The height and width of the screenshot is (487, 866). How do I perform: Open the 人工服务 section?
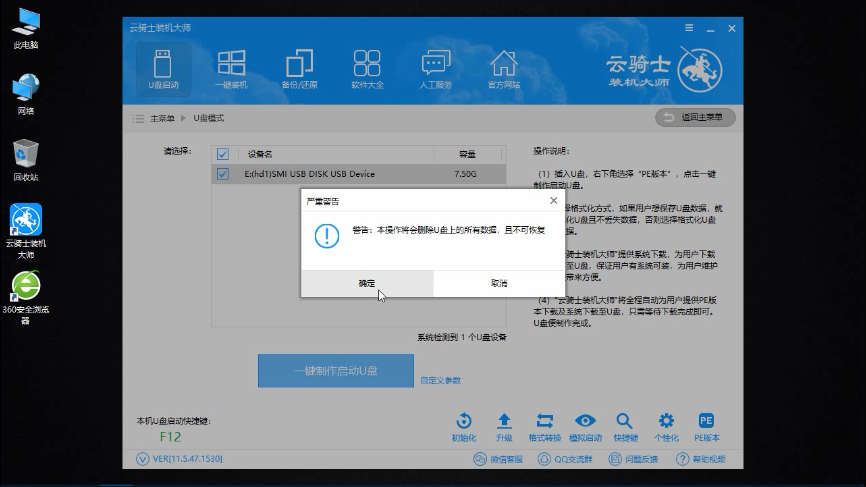point(436,70)
